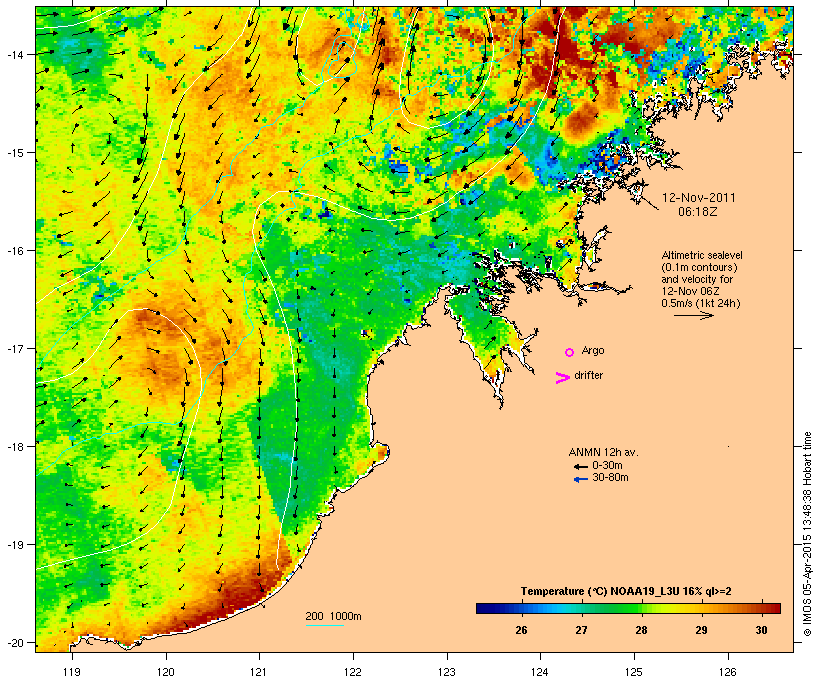Click the longitude axis label 123

coord(447,672)
